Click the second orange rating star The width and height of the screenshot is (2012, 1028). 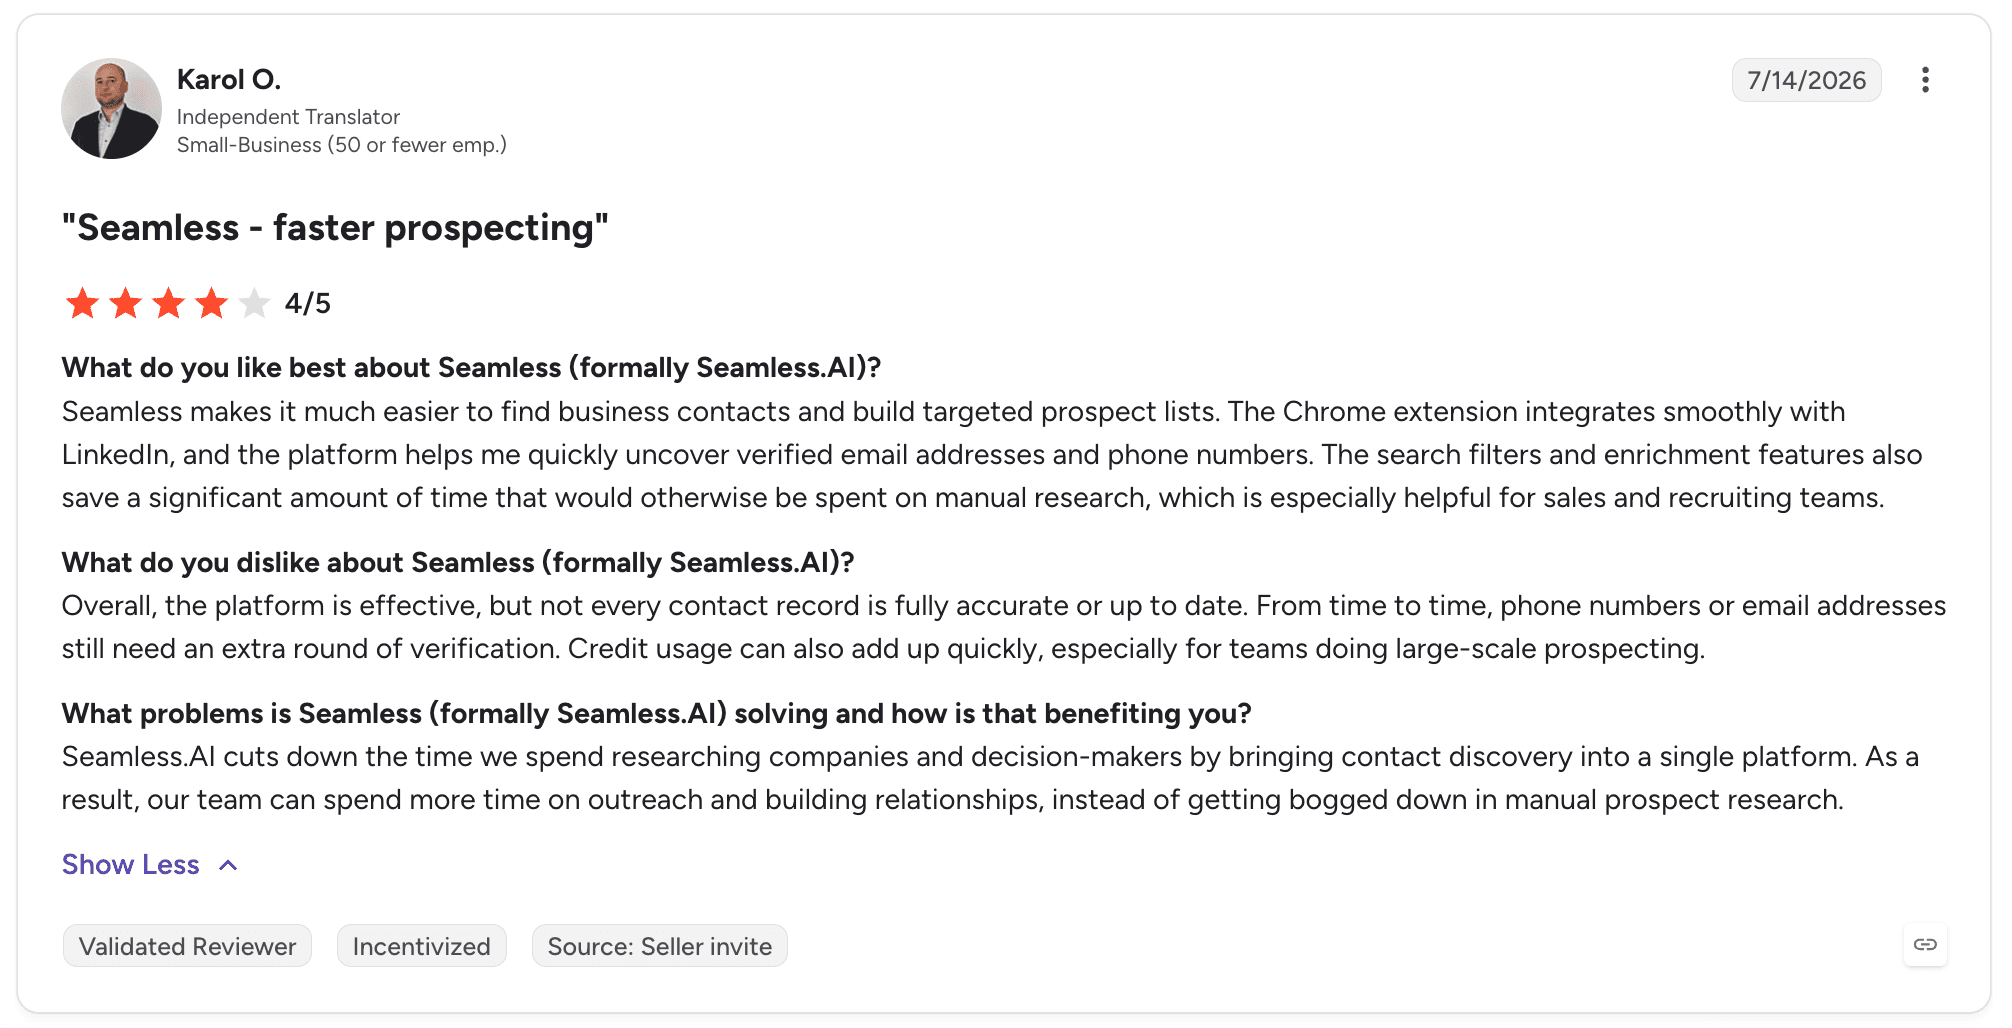125,303
